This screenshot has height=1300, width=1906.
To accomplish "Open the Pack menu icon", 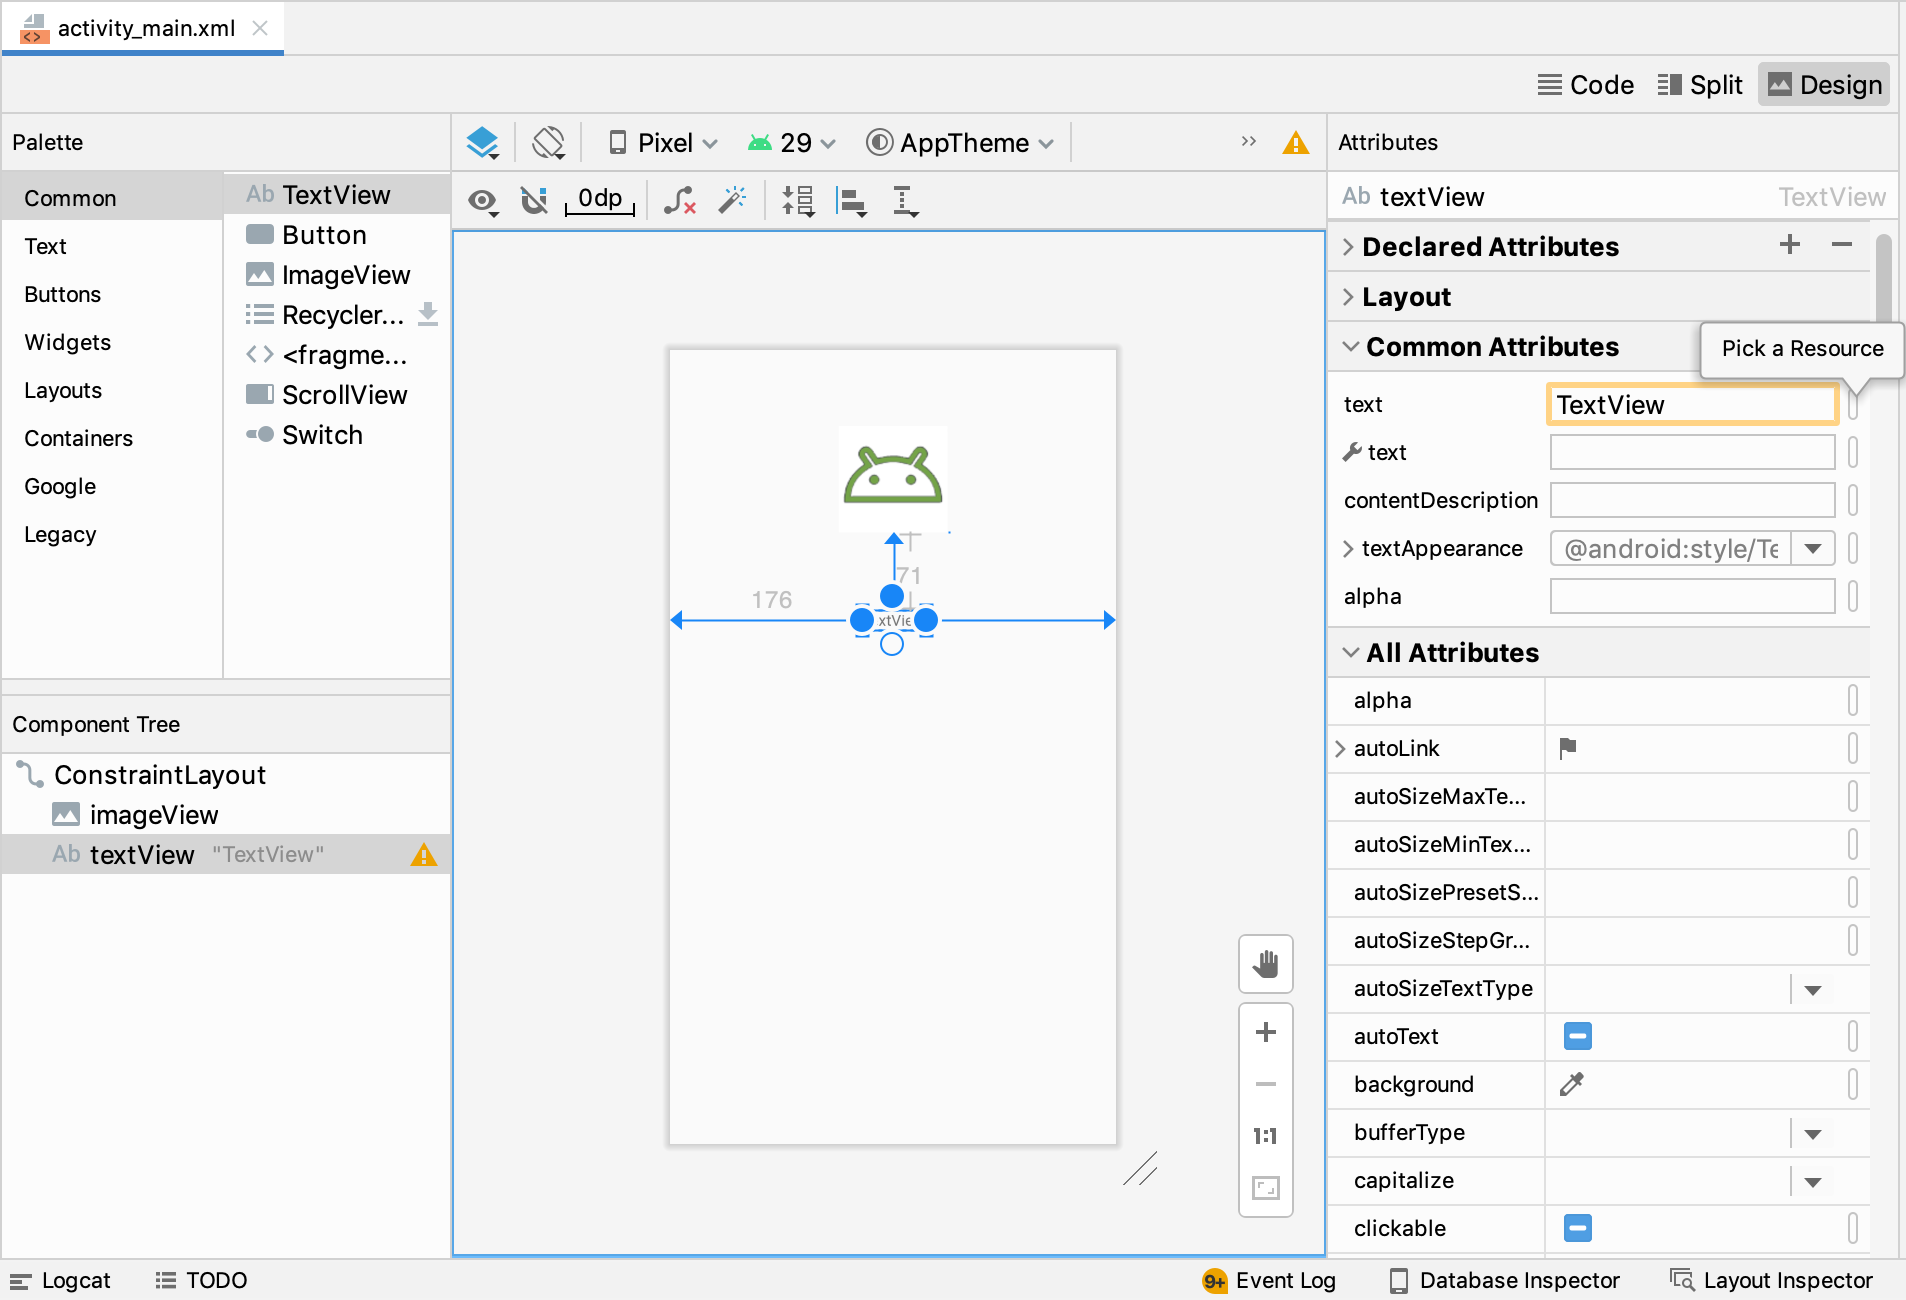I will click(x=798, y=201).
